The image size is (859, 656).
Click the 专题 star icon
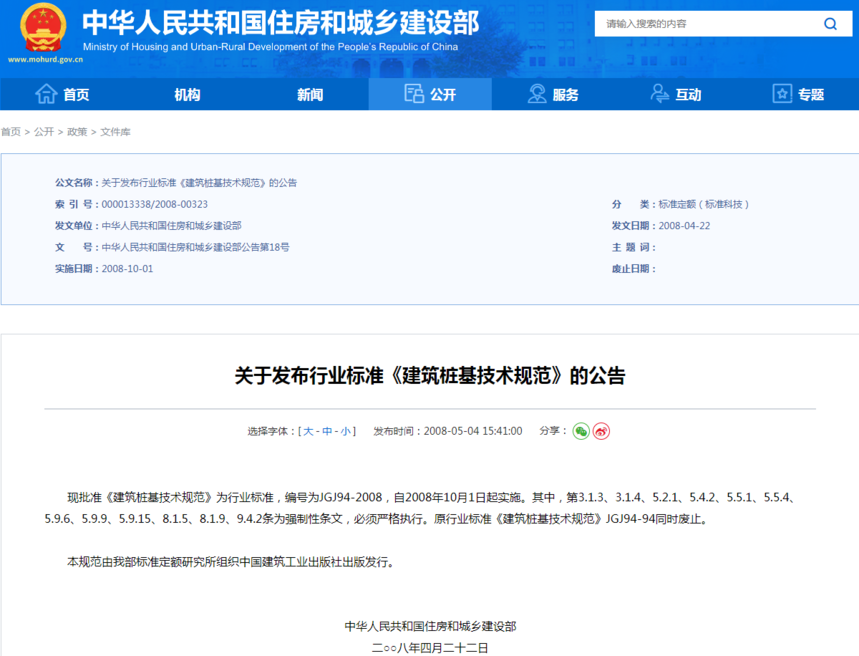pos(782,94)
